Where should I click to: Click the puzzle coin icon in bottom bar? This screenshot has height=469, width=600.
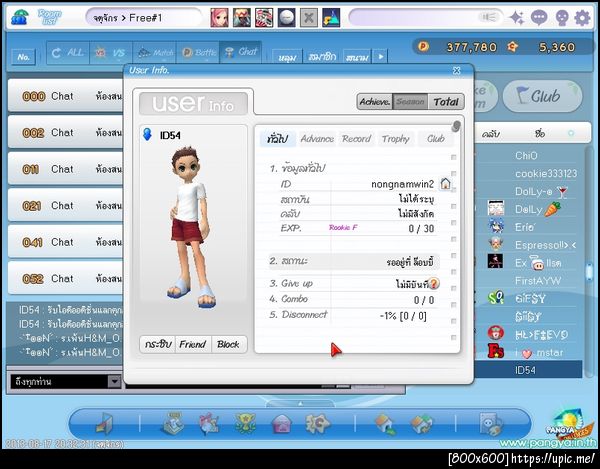[317, 424]
